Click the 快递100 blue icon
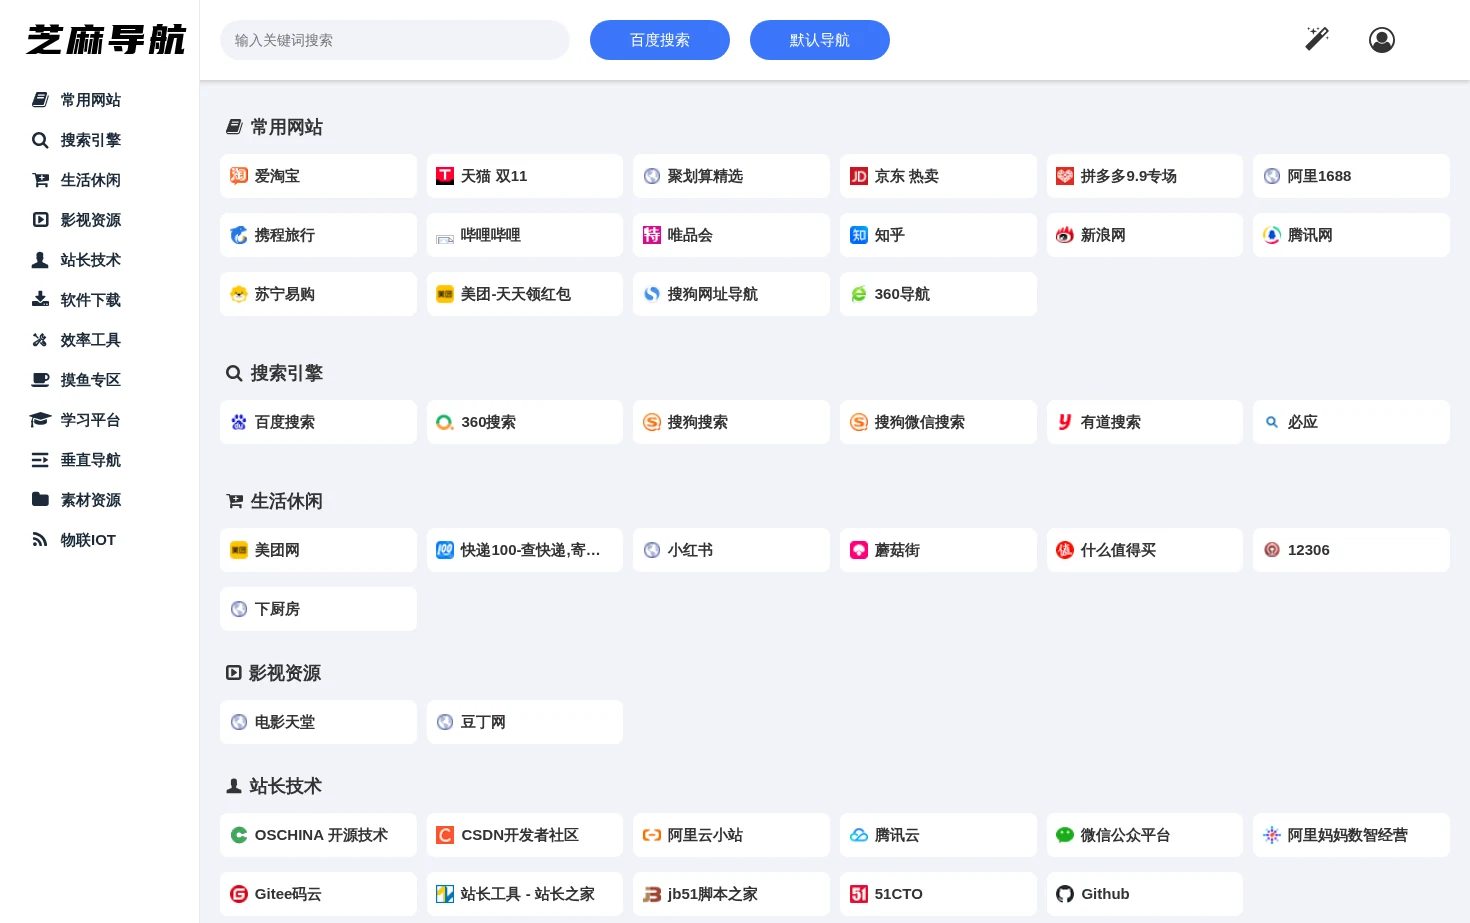This screenshot has height=923, width=1470. tap(445, 550)
